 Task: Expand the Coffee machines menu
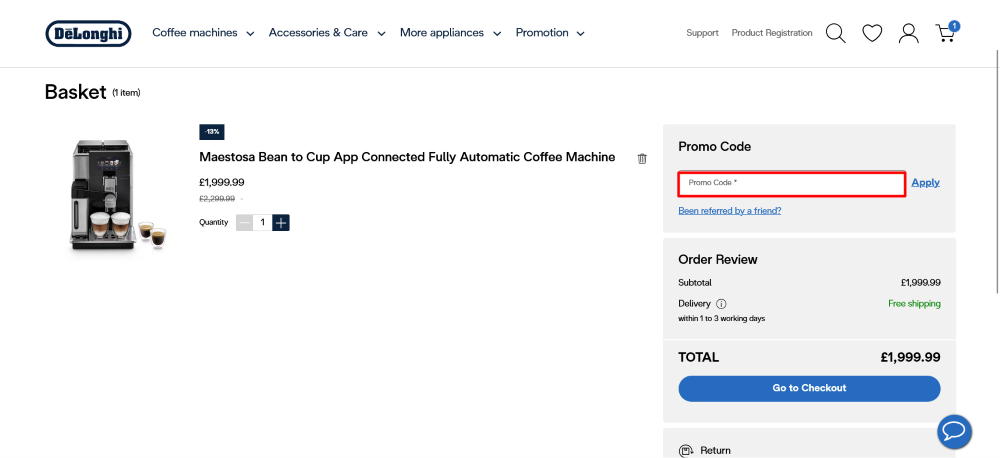(x=203, y=33)
